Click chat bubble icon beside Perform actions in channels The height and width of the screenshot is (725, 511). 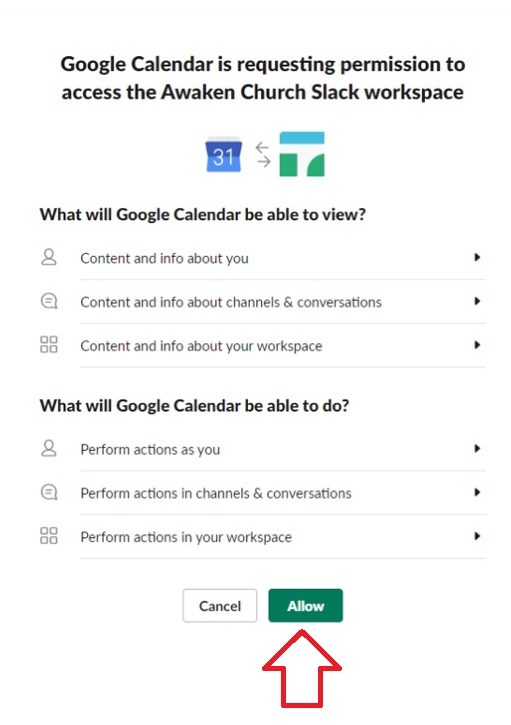point(49,492)
